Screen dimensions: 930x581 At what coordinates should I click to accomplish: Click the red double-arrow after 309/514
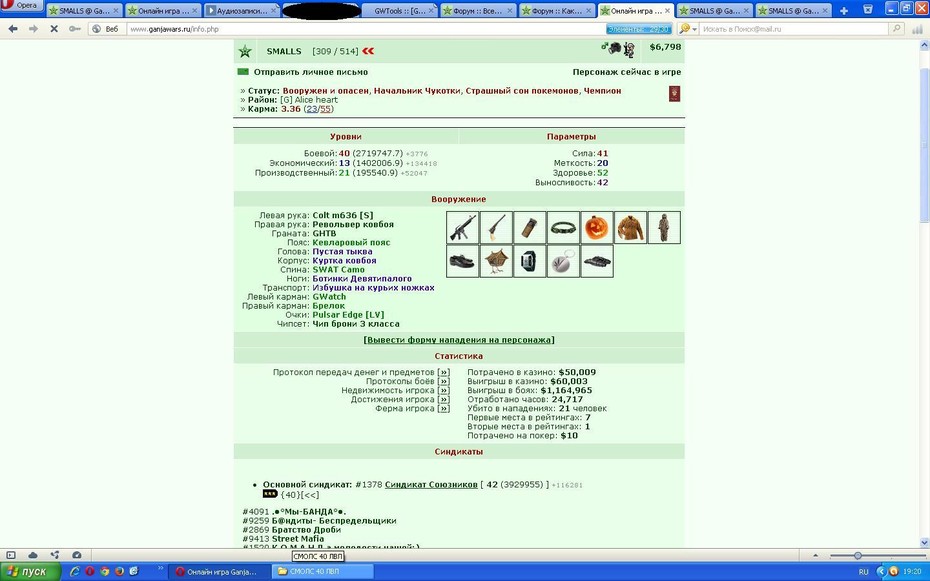pyautogui.click(x=368, y=51)
